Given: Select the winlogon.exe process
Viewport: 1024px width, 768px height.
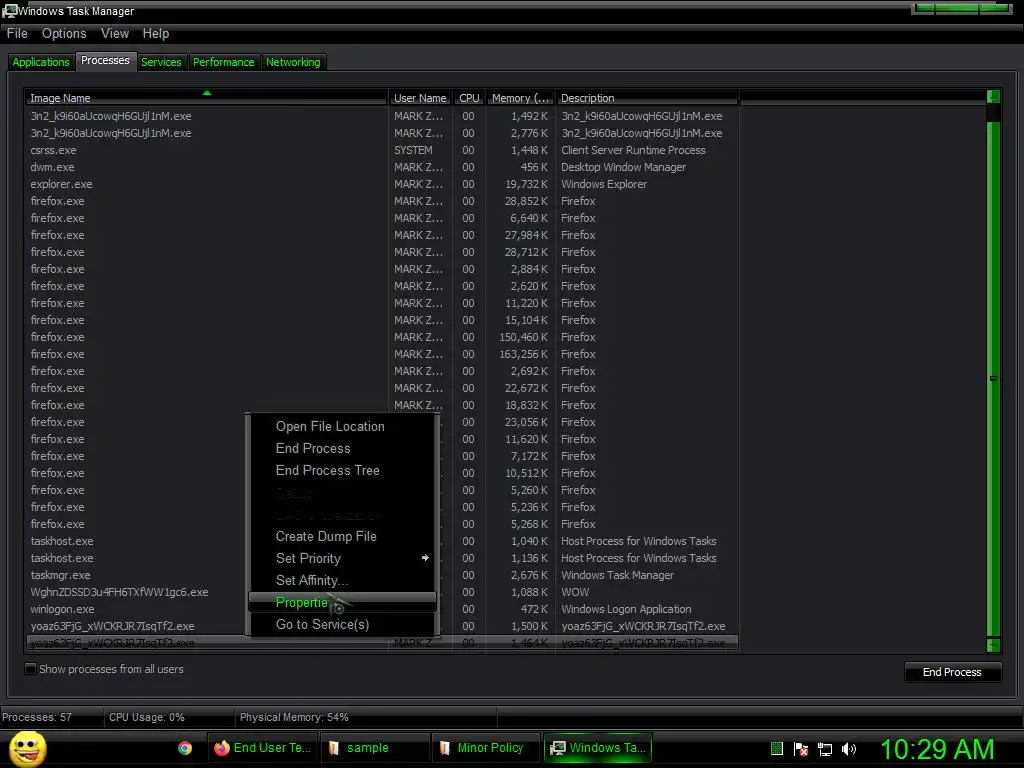Looking at the screenshot, I should (x=381, y=609).
